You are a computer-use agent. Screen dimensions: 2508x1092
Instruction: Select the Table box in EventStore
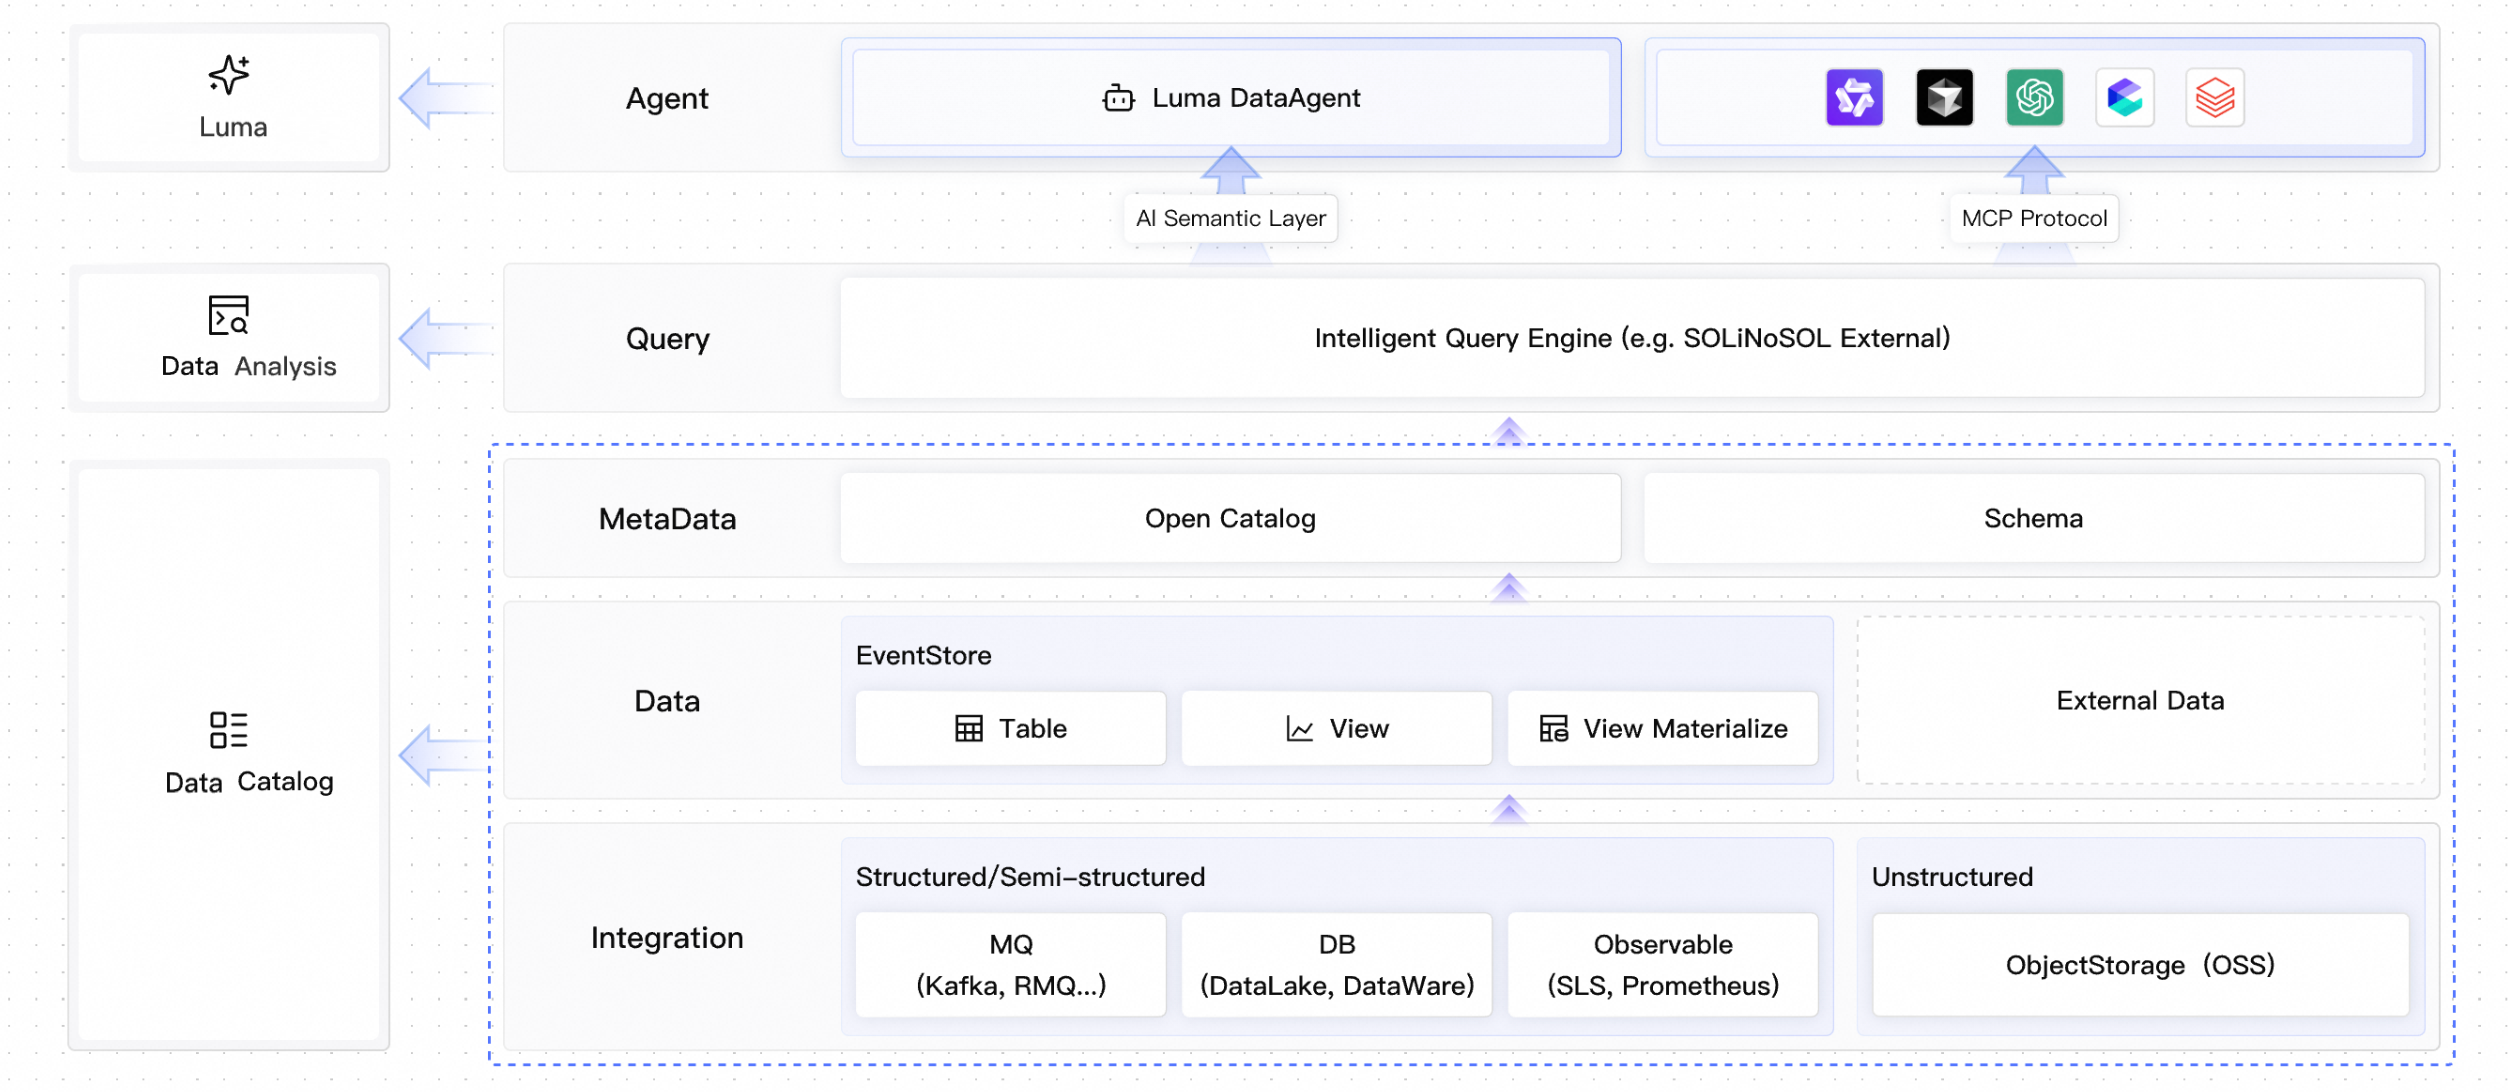pos(1010,728)
